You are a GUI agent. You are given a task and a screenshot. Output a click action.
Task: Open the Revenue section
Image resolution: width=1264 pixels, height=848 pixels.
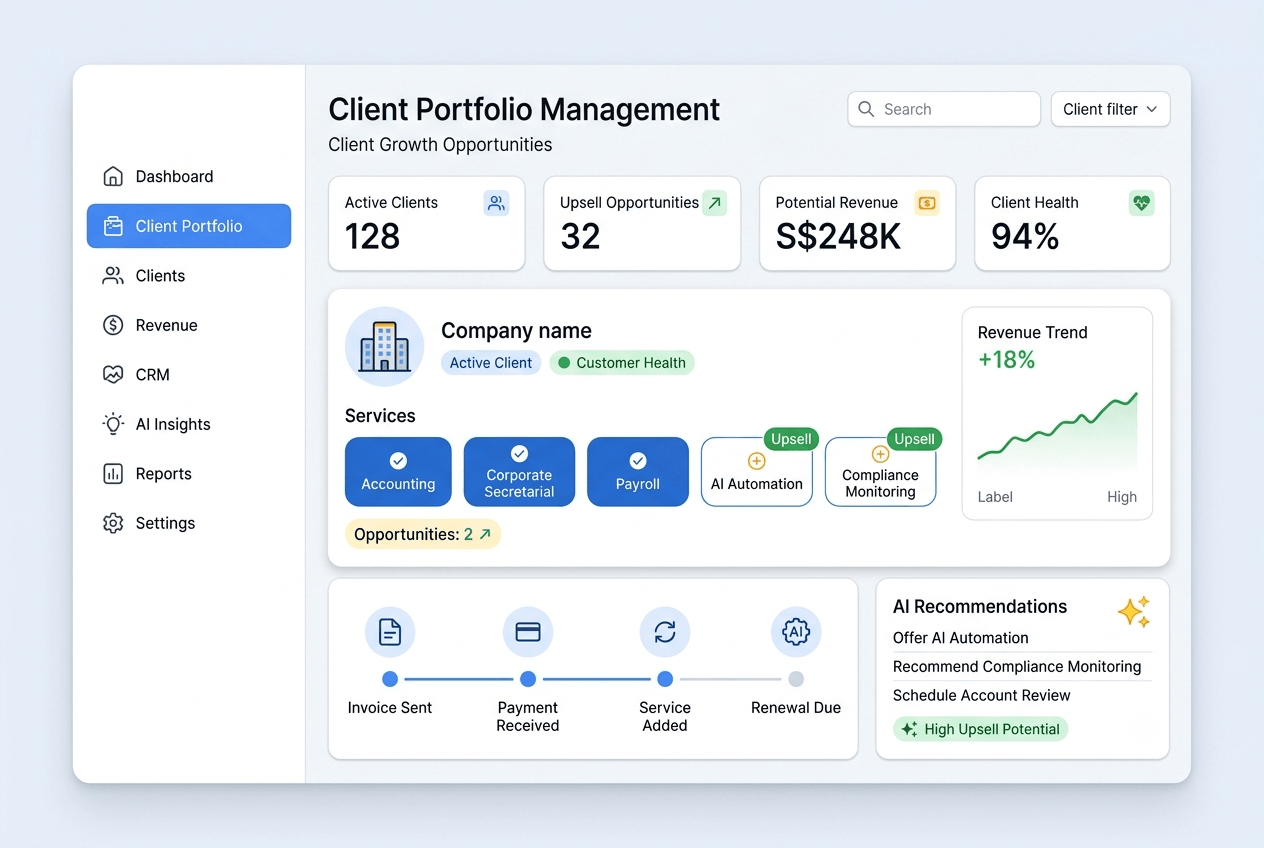(189, 325)
